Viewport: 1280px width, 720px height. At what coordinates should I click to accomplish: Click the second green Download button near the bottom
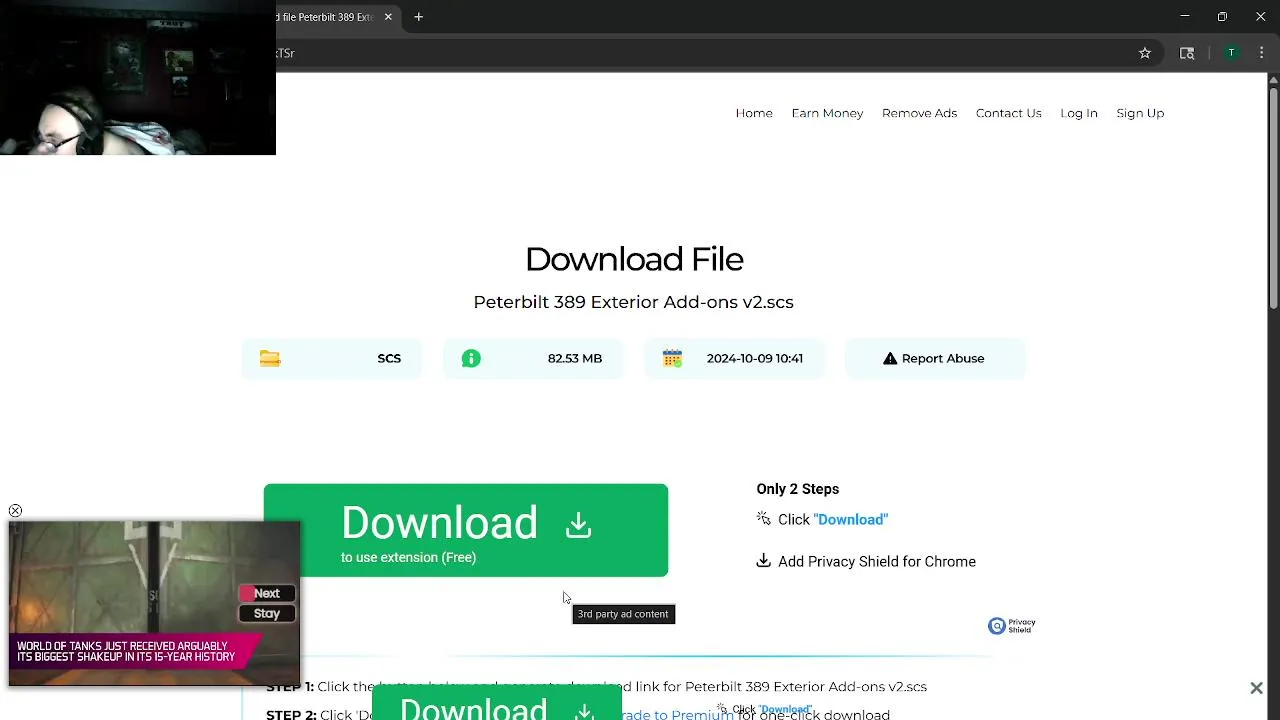[497, 703]
